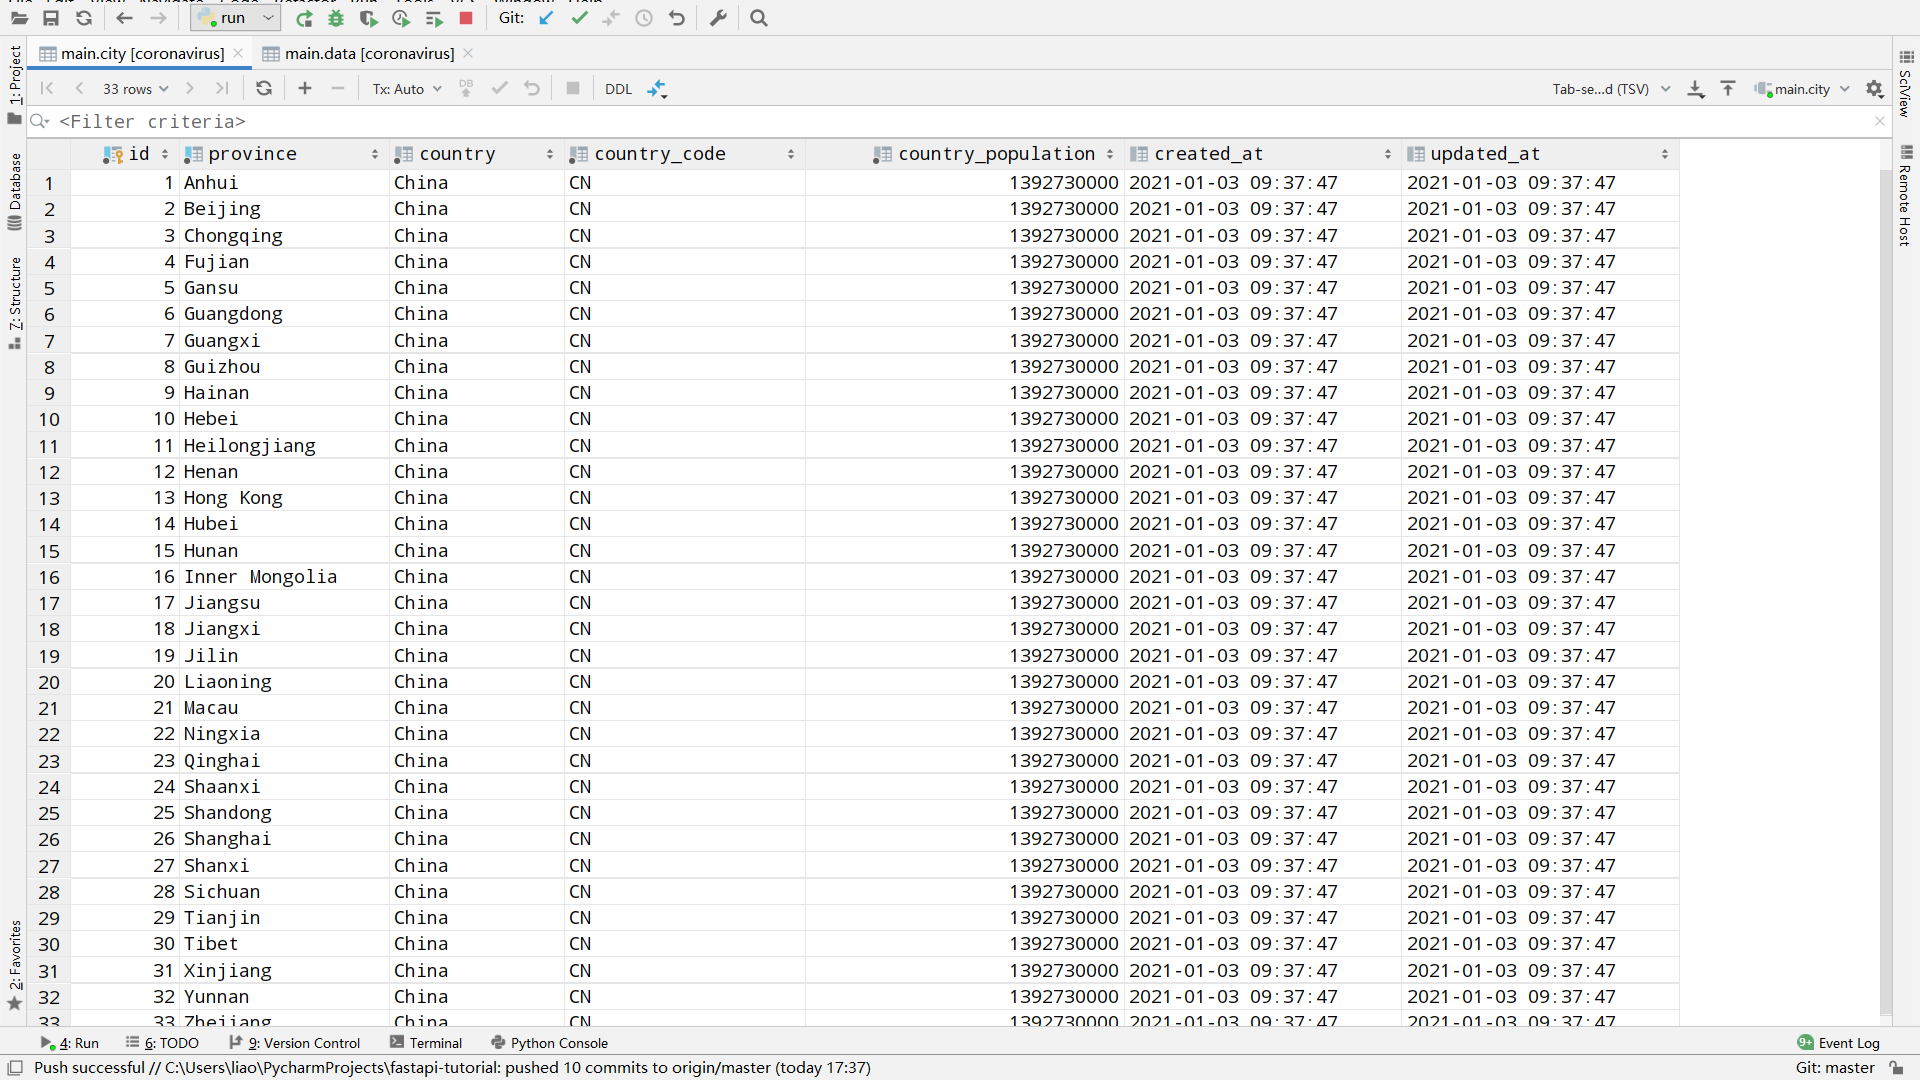Viewport: 1920px width, 1080px height.
Task: Click the data export/download icon
Action: point(1697,88)
